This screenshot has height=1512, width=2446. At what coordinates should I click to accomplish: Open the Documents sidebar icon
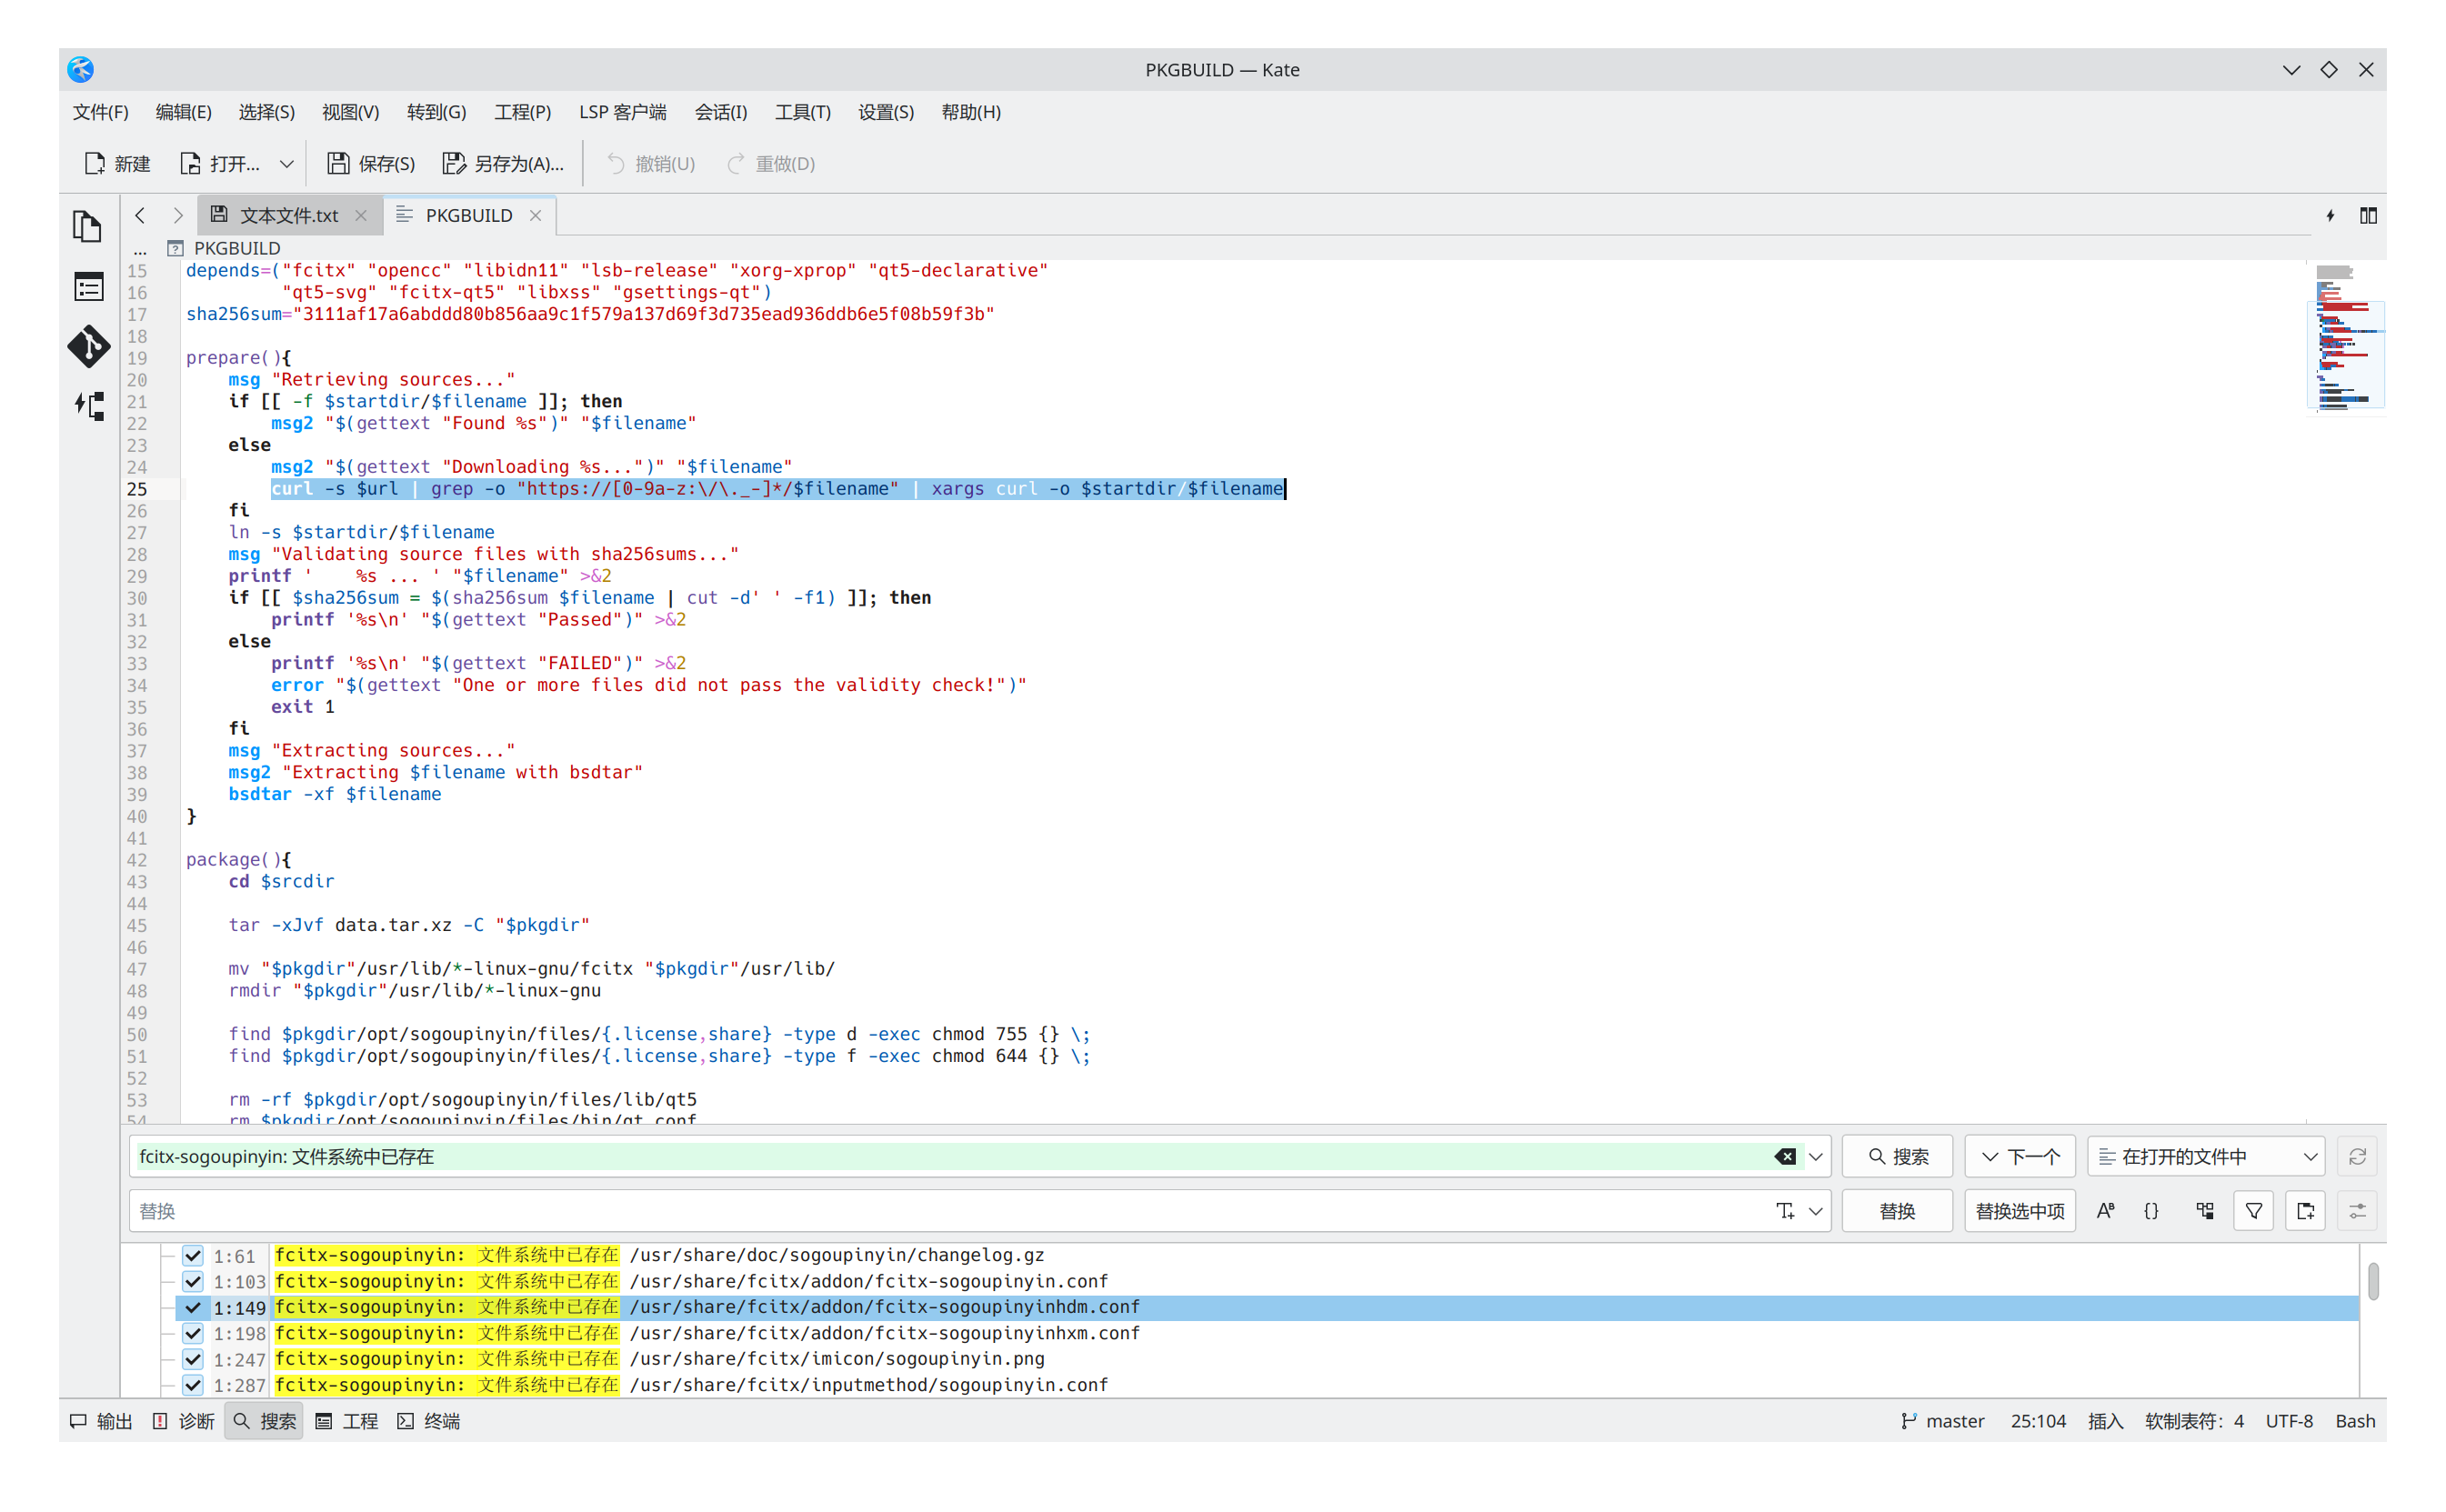click(x=88, y=227)
